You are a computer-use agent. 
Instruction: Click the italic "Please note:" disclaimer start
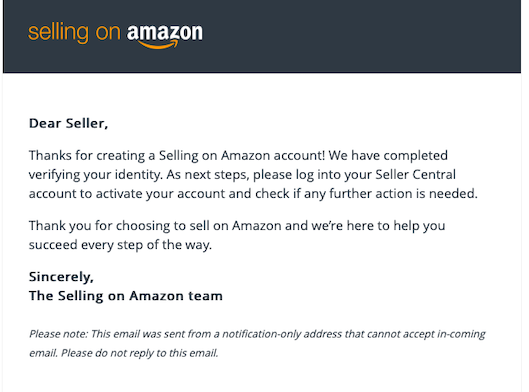pos(58,334)
